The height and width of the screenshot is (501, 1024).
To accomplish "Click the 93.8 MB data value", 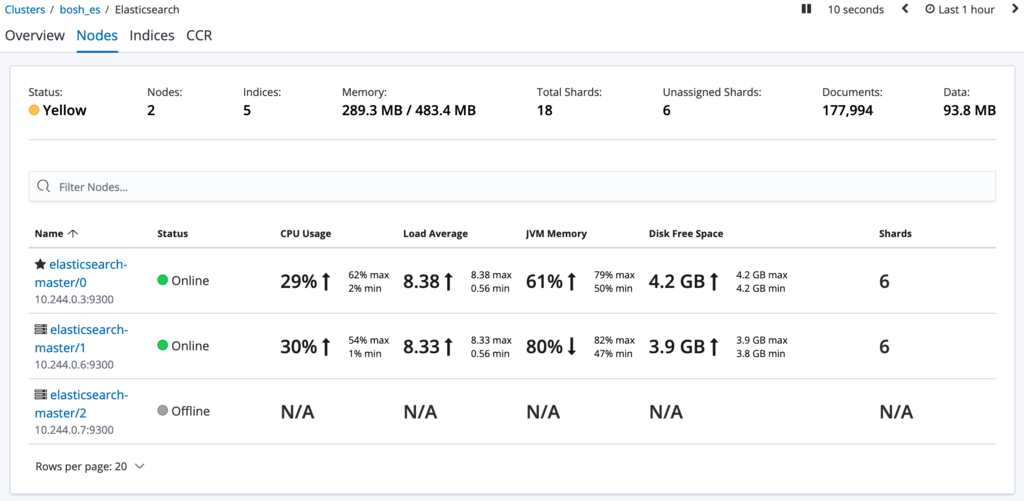I will click(x=969, y=110).
